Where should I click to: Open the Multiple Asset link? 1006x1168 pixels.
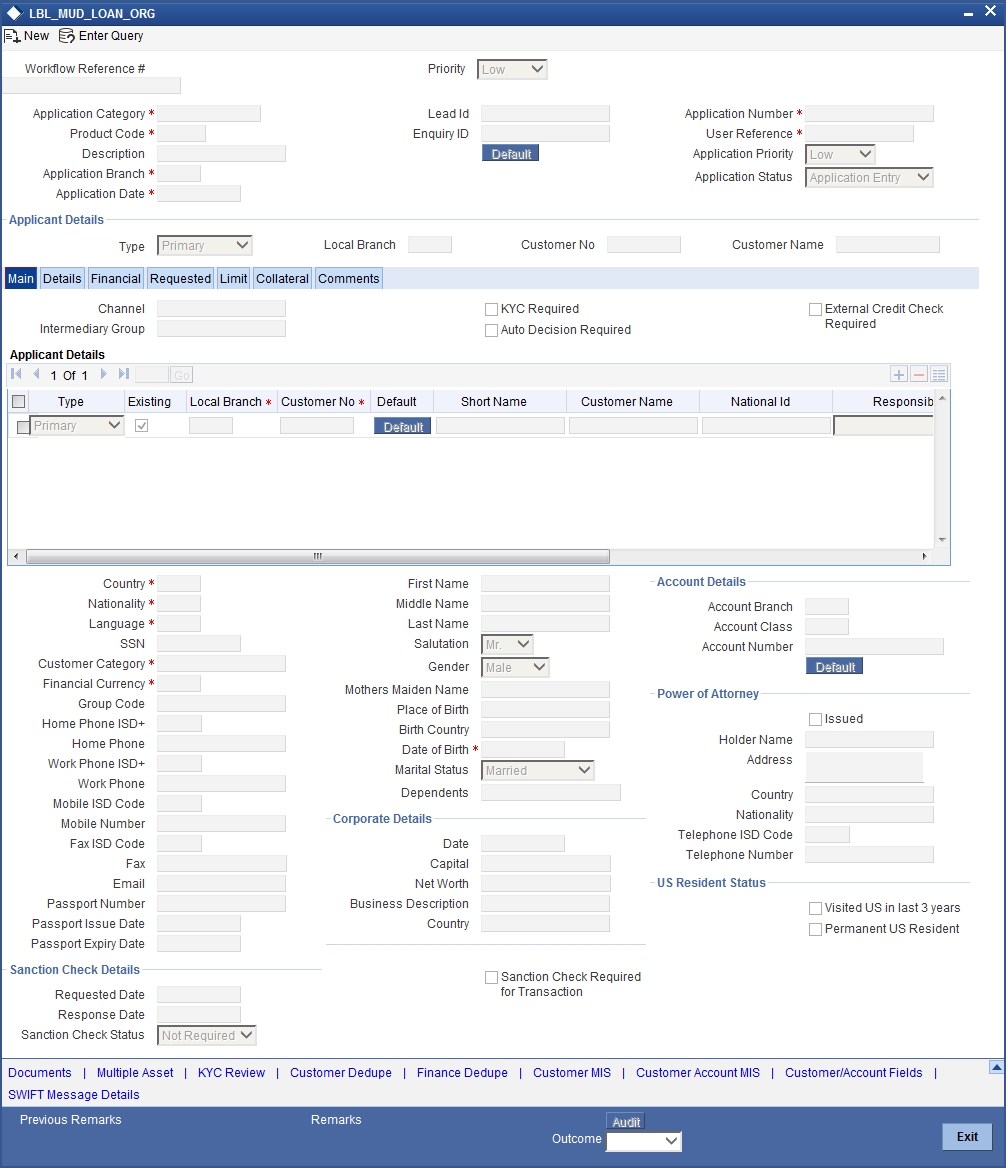coord(135,1073)
